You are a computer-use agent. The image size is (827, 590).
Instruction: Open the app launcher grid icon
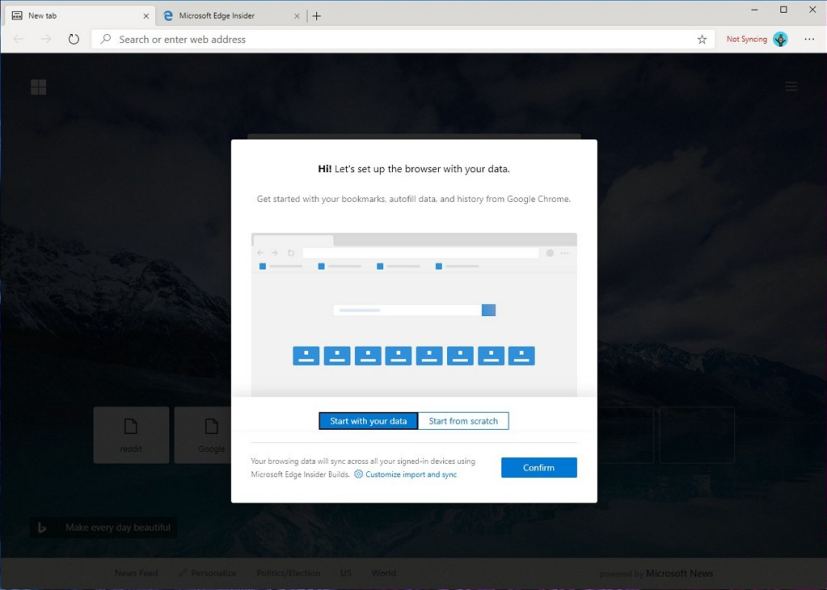[39, 87]
